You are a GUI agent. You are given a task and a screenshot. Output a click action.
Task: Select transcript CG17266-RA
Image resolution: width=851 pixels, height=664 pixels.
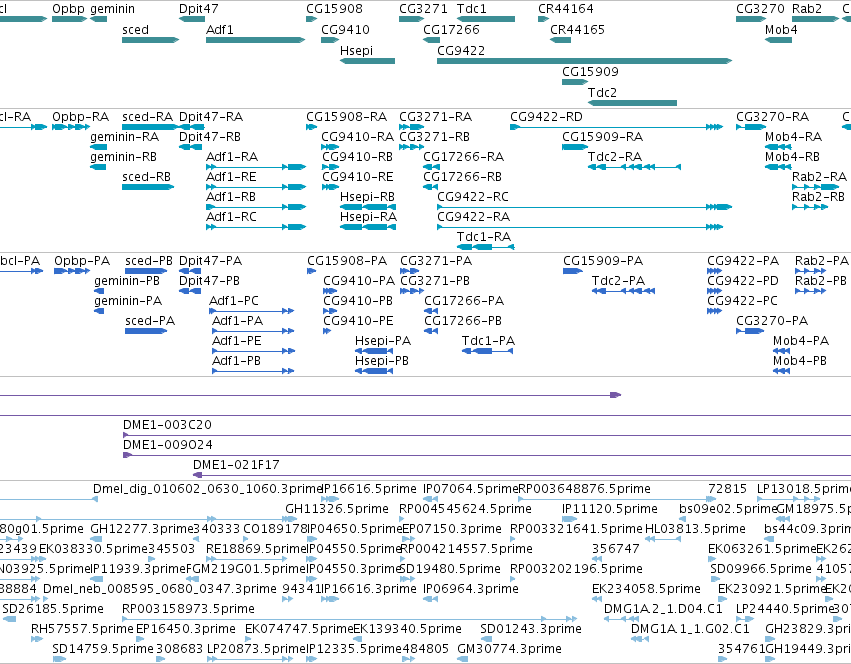pyautogui.click(x=431, y=167)
